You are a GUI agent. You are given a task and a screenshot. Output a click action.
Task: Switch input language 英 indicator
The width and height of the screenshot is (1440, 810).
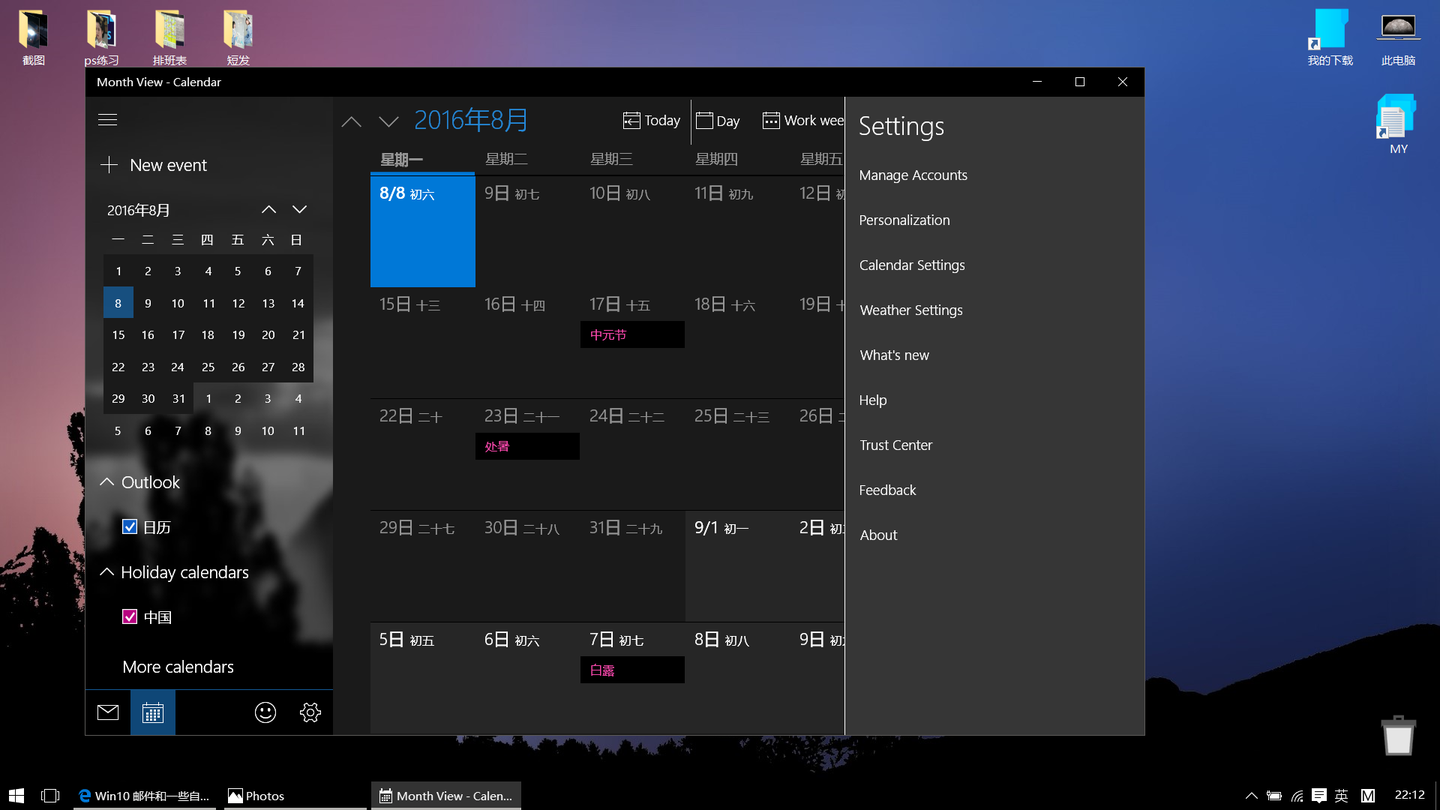click(x=1342, y=796)
